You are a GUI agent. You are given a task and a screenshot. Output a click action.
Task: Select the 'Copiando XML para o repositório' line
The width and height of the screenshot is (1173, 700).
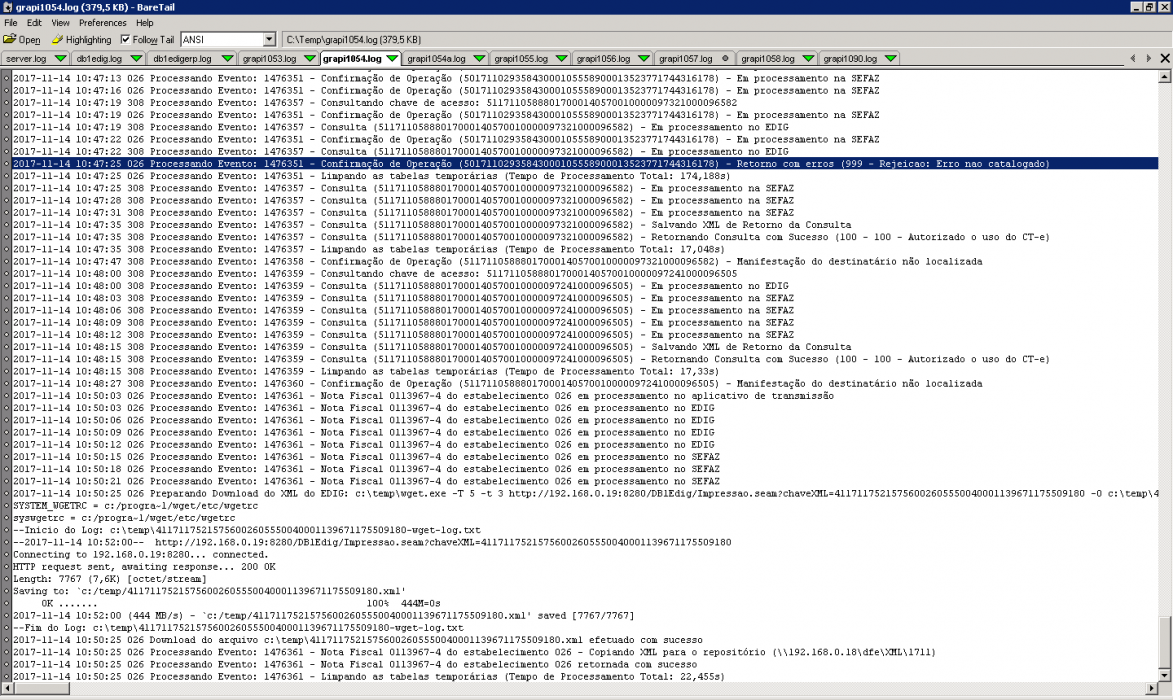click(474, 652)
